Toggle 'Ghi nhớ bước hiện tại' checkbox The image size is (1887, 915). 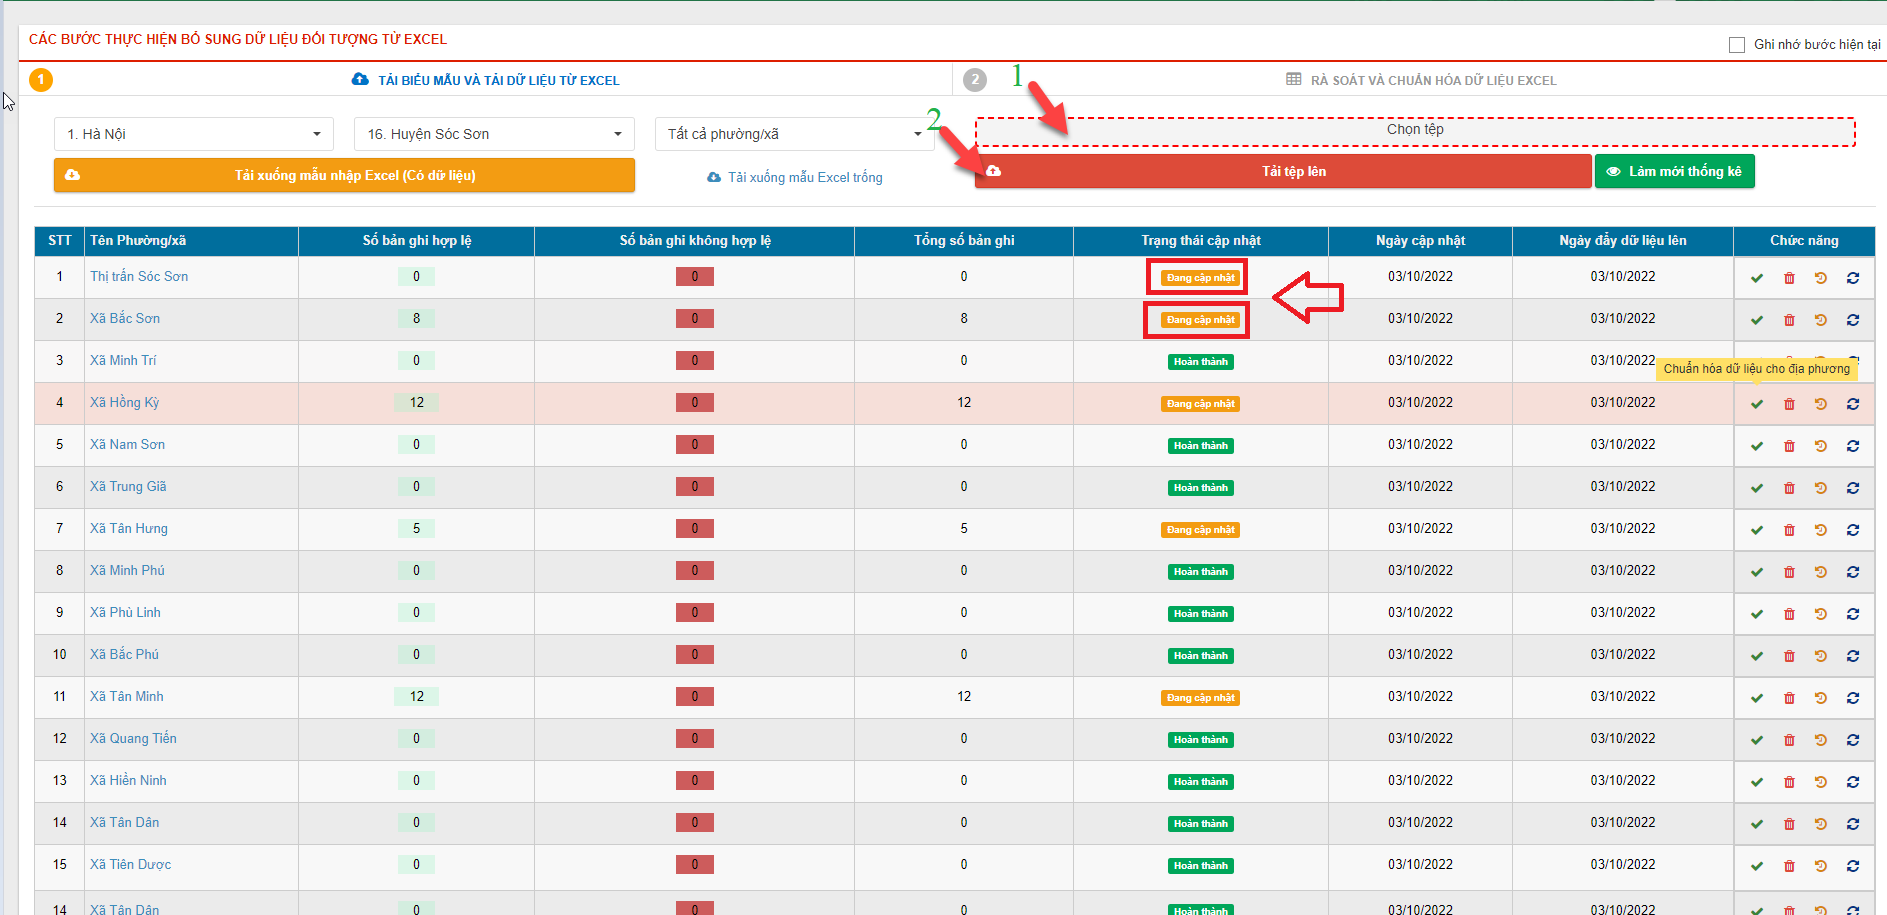[1737, 45]
